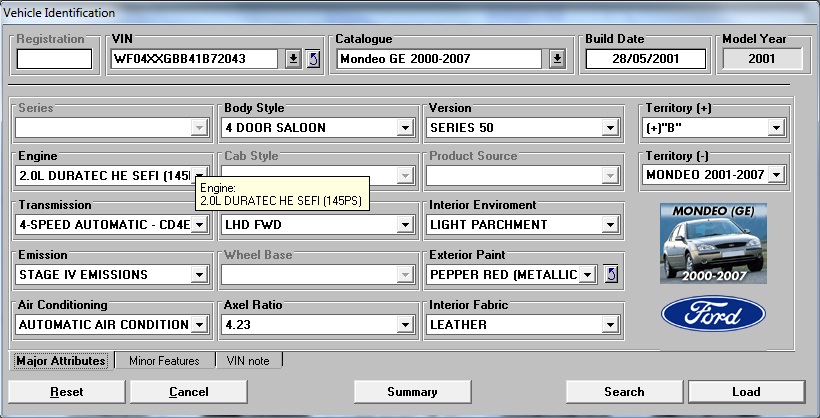Click the Ford oval logo

click(x=706, y=314)
